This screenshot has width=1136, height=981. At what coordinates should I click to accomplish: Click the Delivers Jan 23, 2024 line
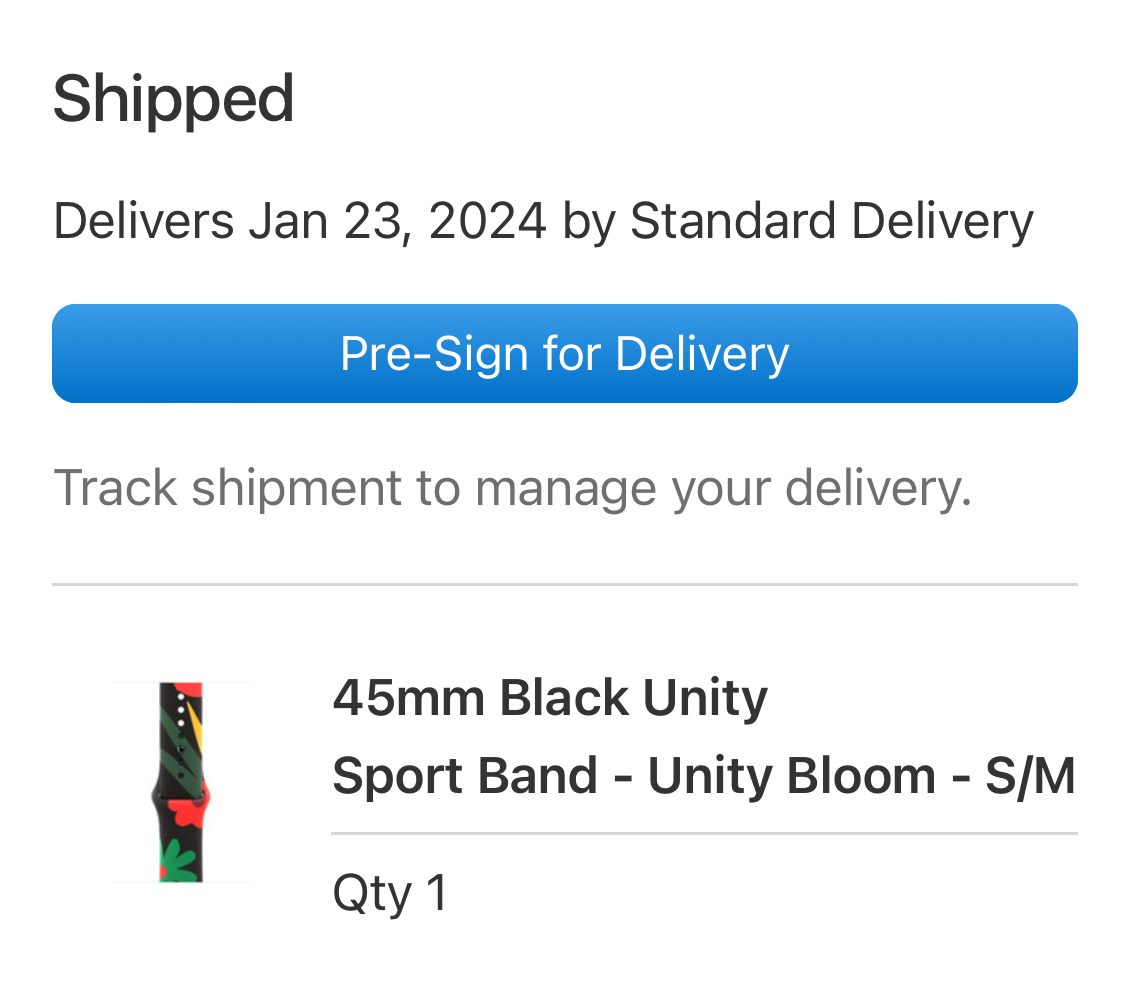[543, 221]
